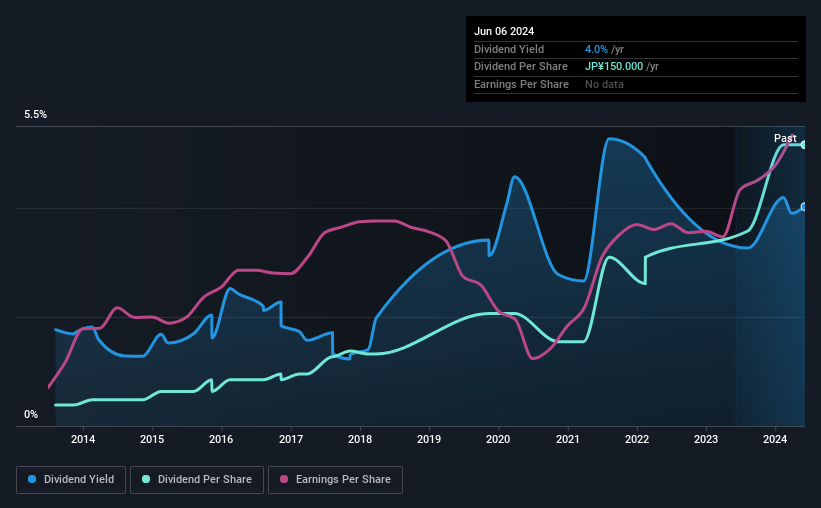Click the 'No data' earnings value
821x508 pixels.
604,84
